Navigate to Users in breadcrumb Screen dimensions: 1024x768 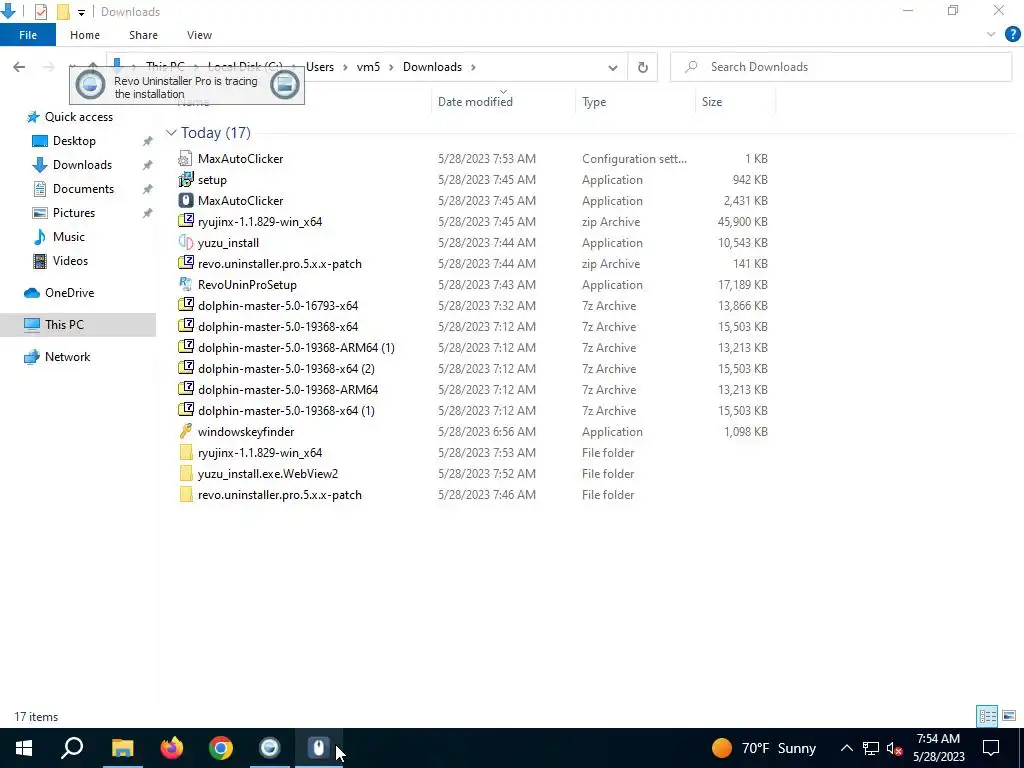tap(320, 67)
